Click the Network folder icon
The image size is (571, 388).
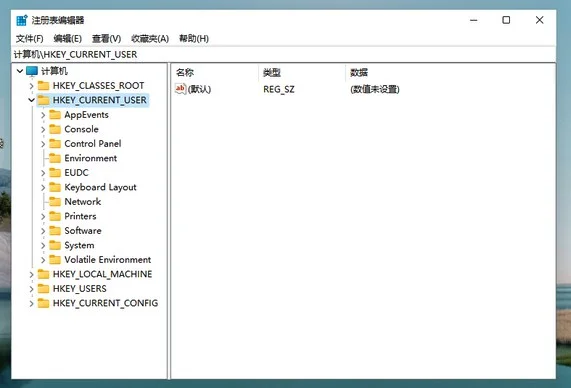(x=55, y=201)
